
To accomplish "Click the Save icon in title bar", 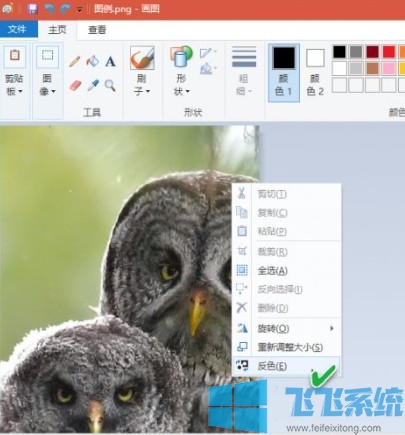I will [33, 9].
